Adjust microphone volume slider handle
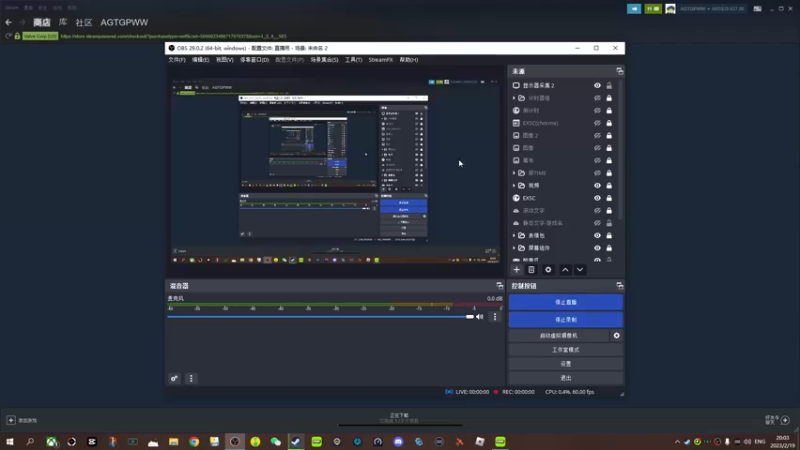Image resolution: width=800 pixels, height=450 pixels. pyautogui.click(x=470, y=317)
